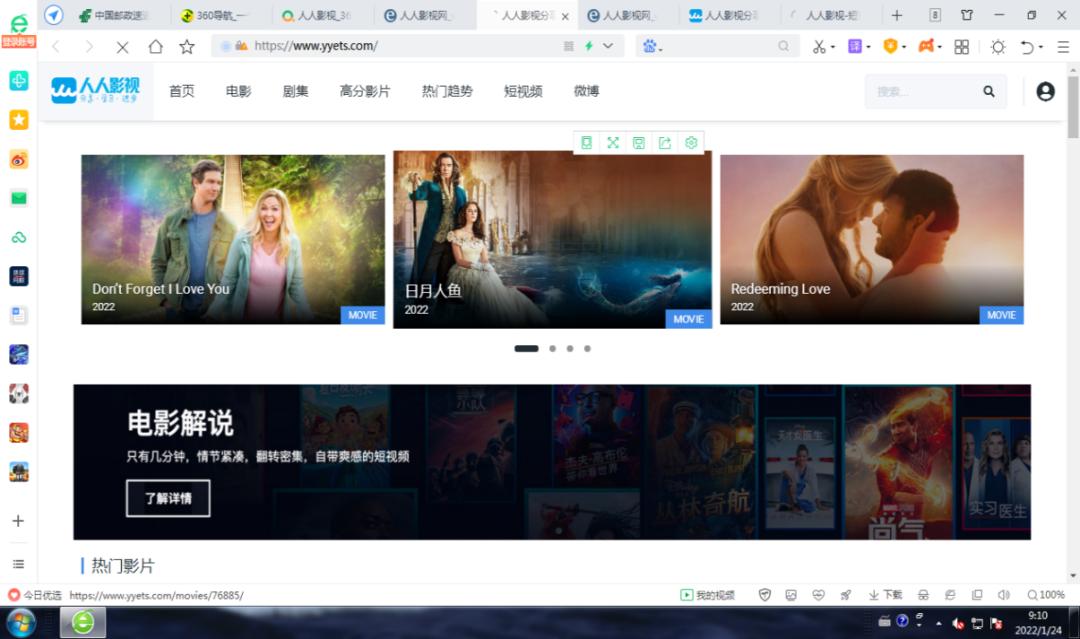Open the orange gamepad extension
Viewport: 1080px width, 639px height.
pos(926,46)
